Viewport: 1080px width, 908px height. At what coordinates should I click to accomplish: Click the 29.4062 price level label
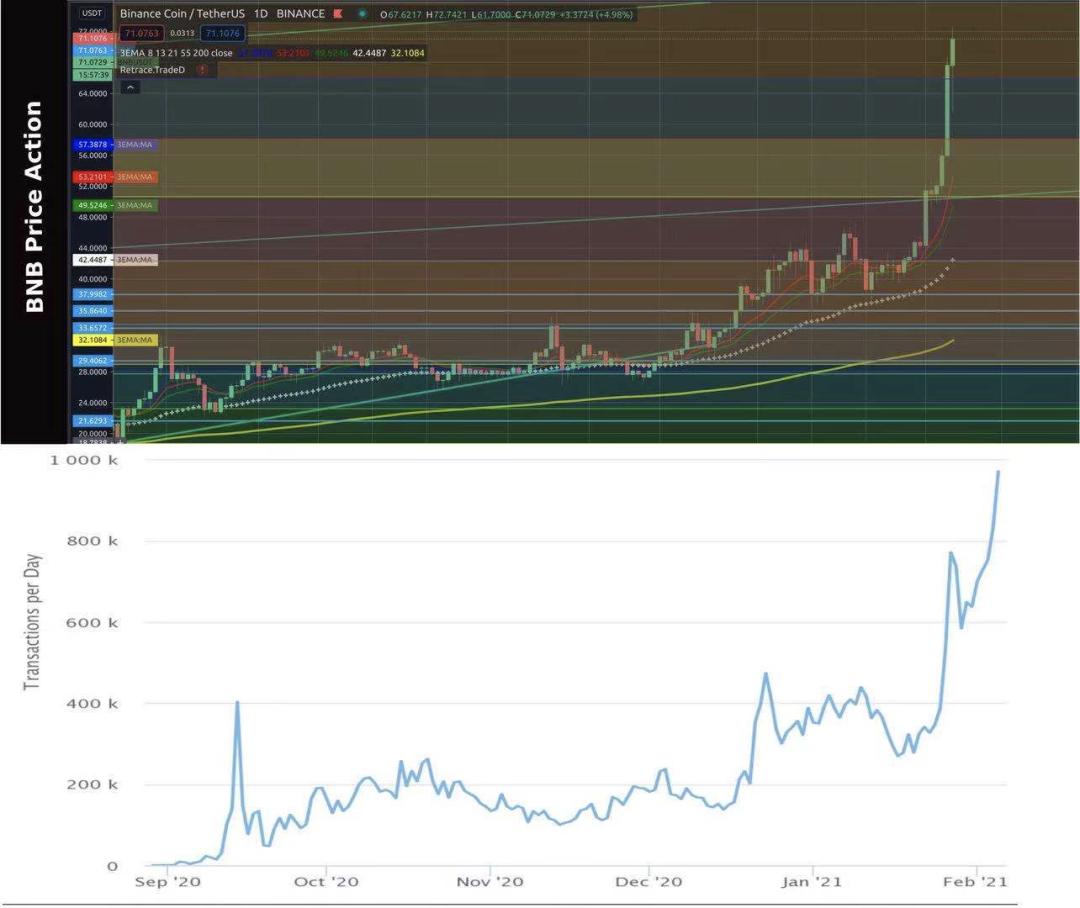tap(92, 360)
